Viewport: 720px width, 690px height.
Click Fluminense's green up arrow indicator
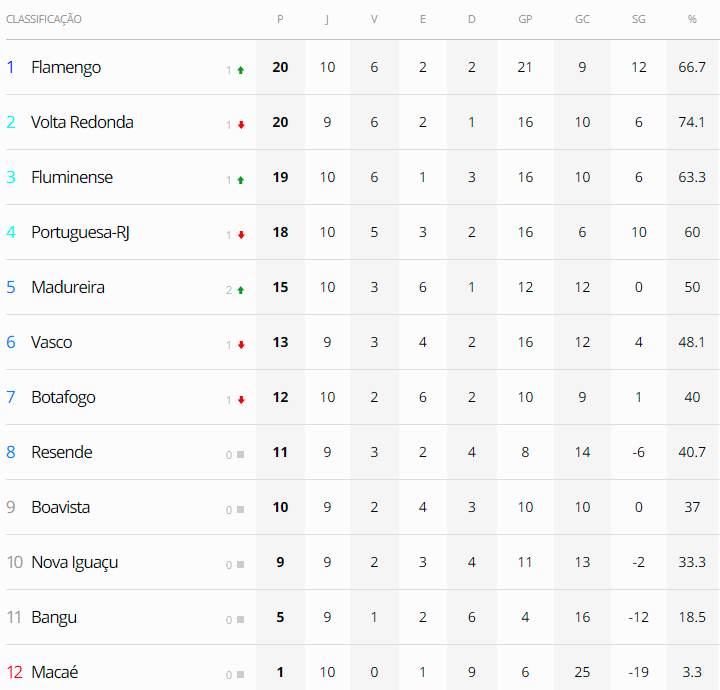(240, 180)
